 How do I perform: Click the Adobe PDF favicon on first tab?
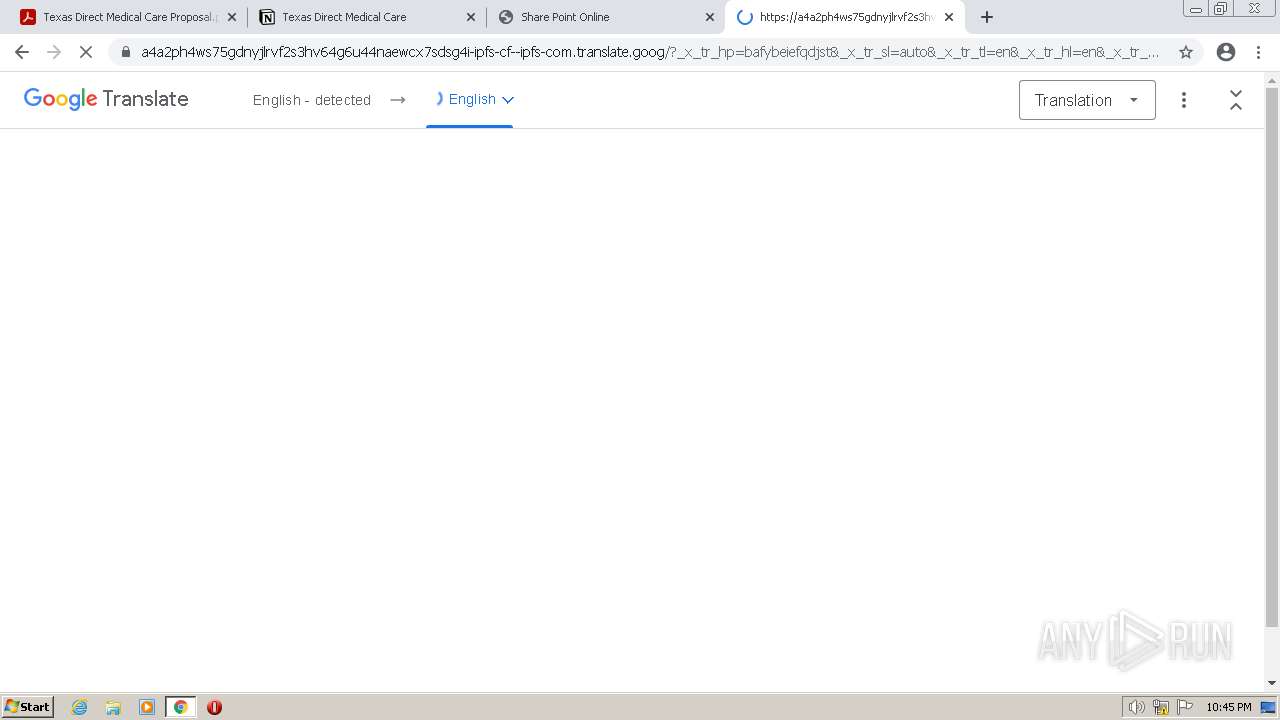(x=28, y=17)
